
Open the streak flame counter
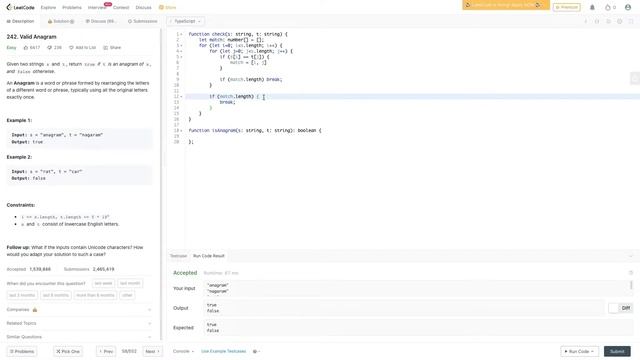click(x=610, y=7)
